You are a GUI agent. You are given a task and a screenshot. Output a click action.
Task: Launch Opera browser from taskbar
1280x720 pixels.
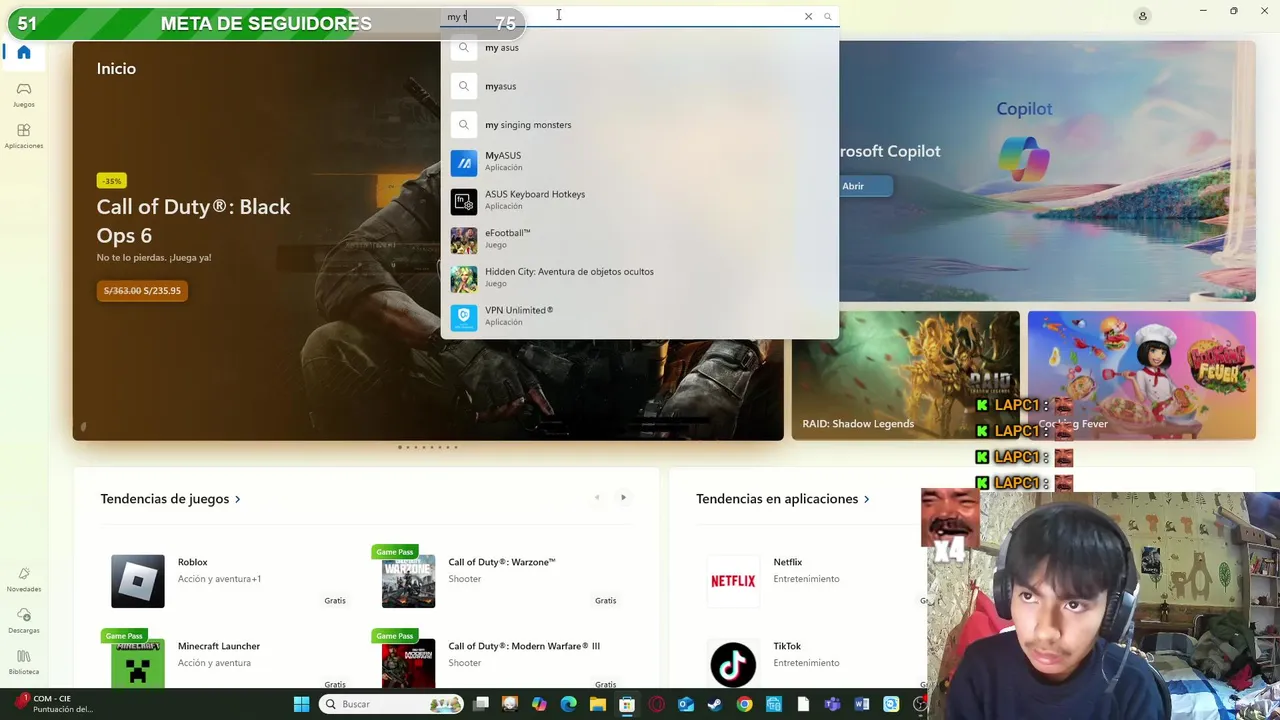pos(657,704)
